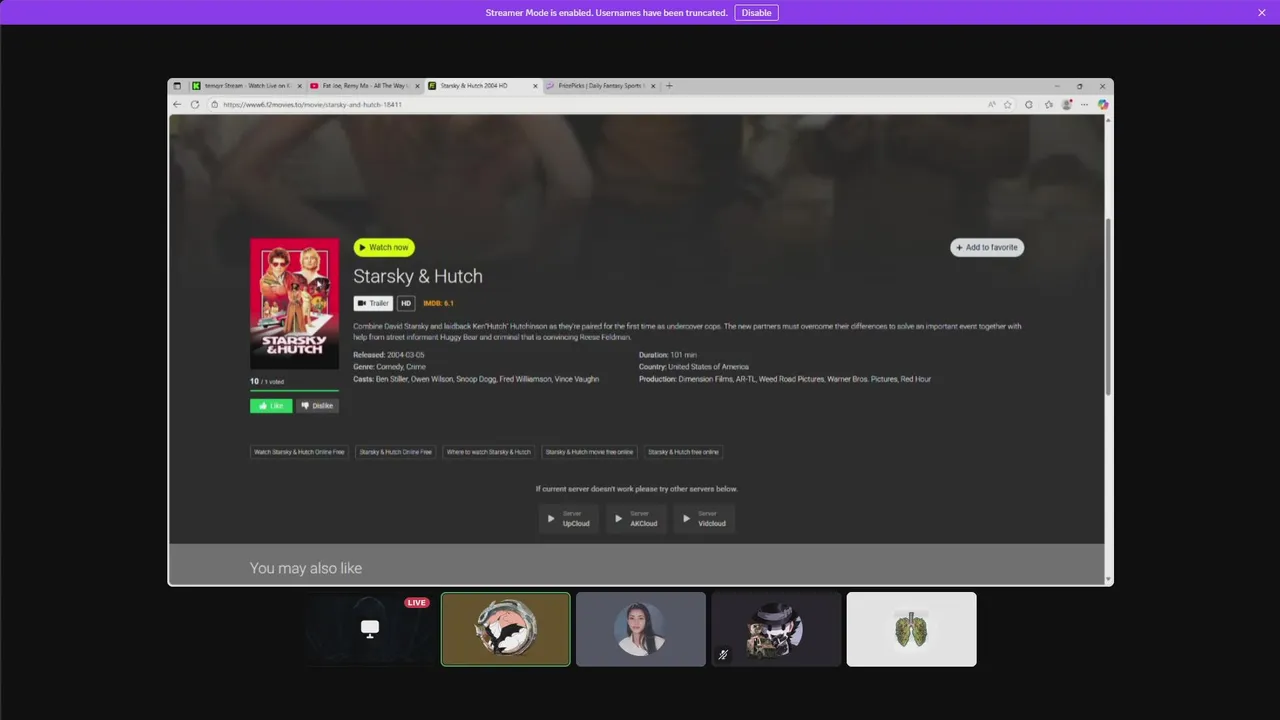Image resolution: width=1280 pixels, height=720 pixels.
Task: Close the Starsky & Hutch browser tab
Action: [535, 86]
